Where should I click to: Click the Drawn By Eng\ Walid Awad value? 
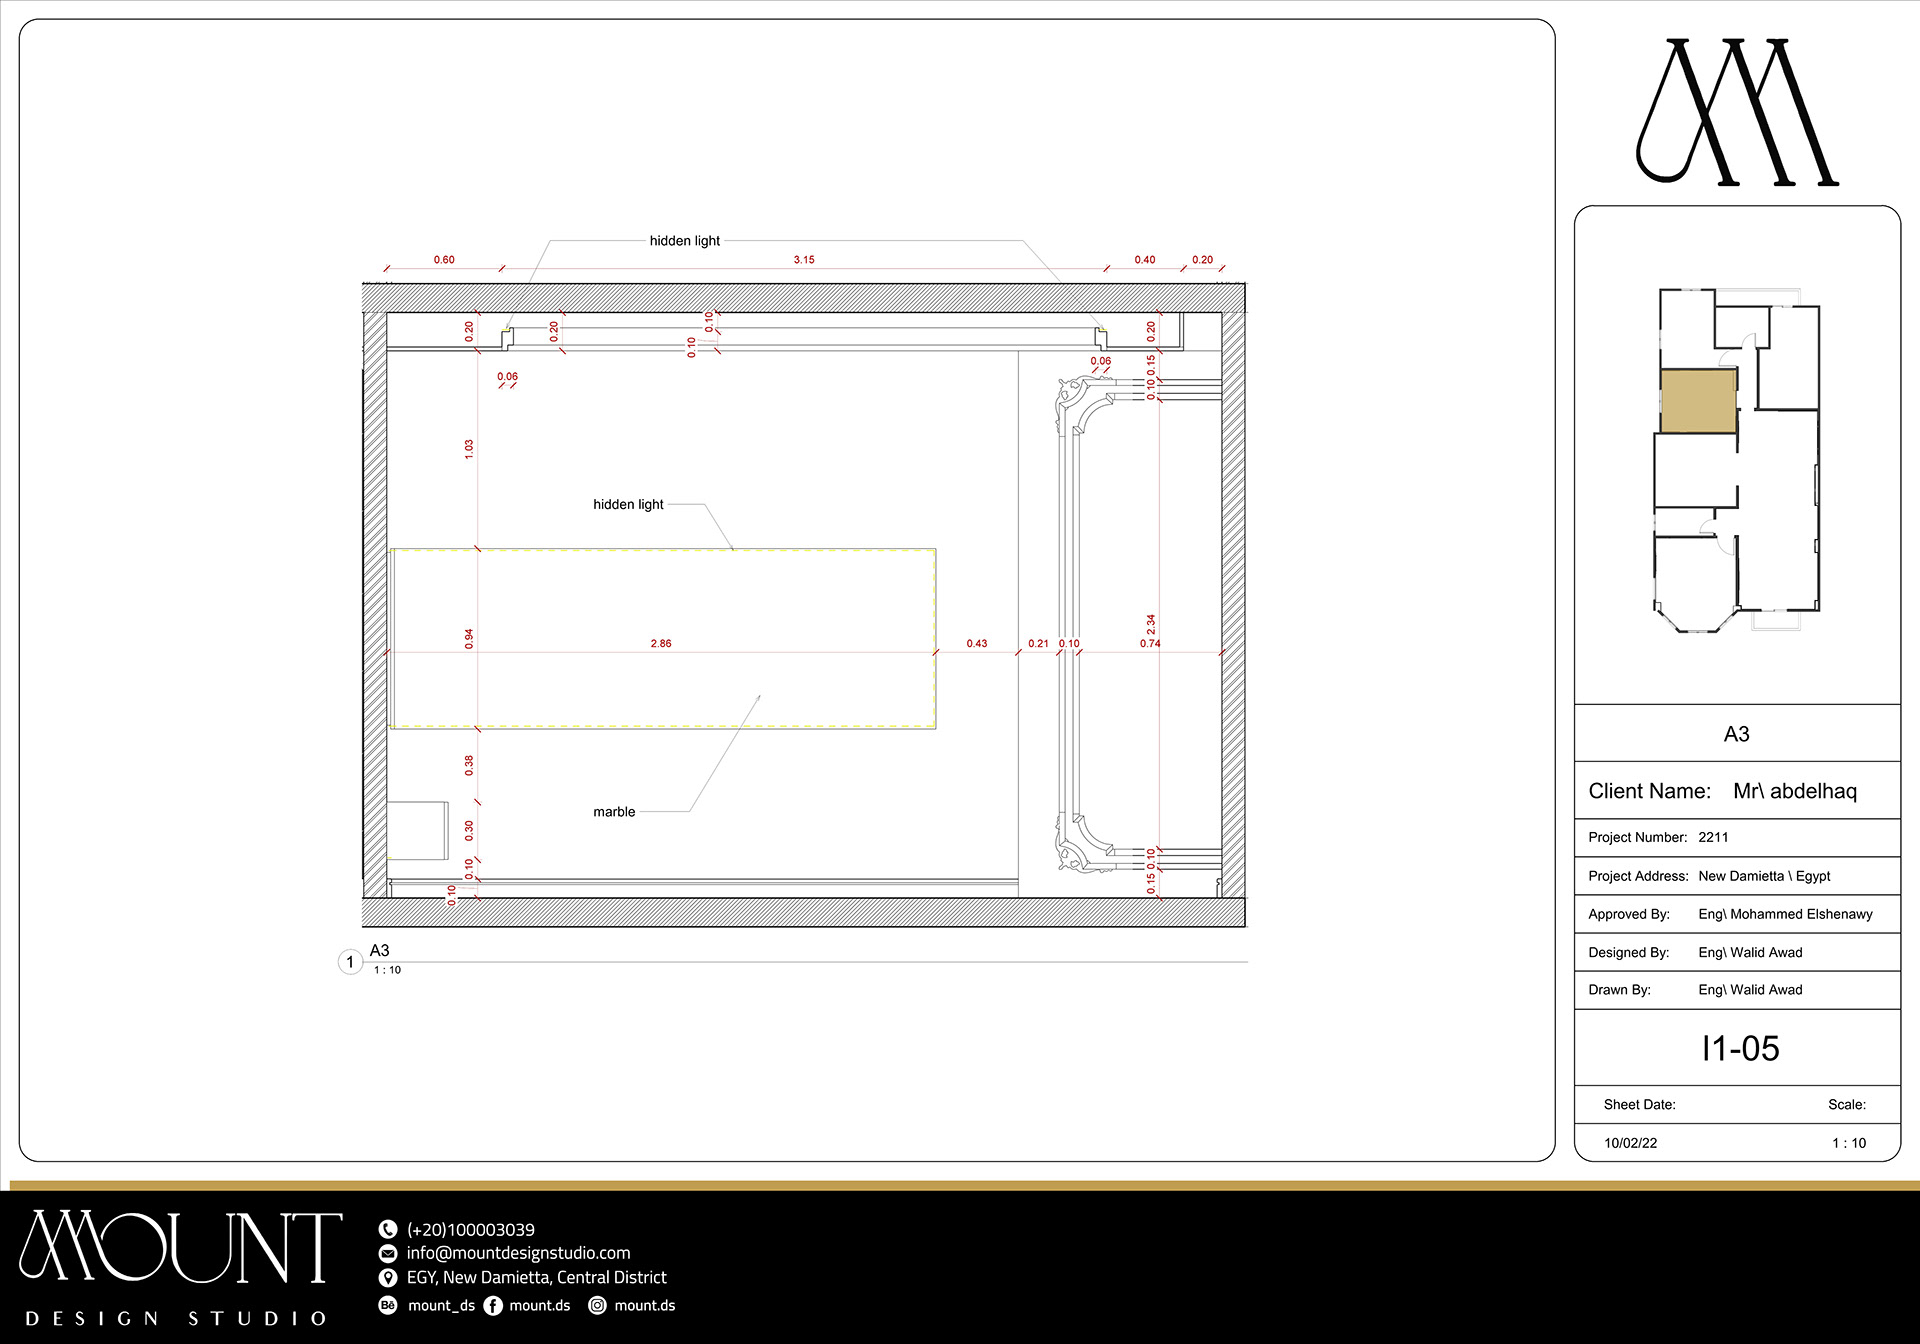pos(1750,990)
